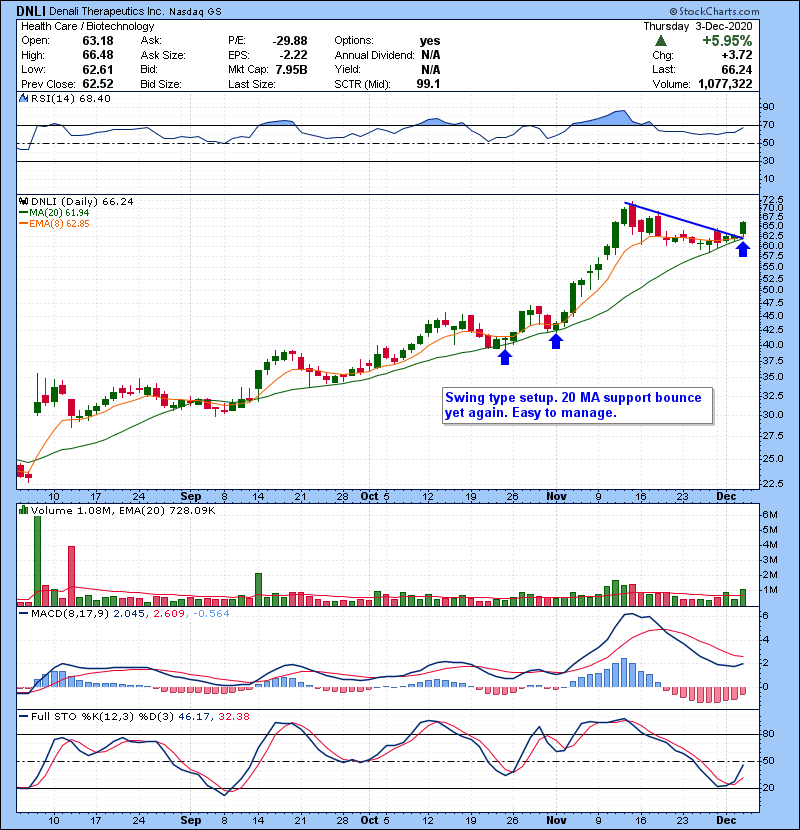Click the Volume 1.08M, EMA(20) 728.09K label
This screenshot has width=800, height=830.
(123, 510)
